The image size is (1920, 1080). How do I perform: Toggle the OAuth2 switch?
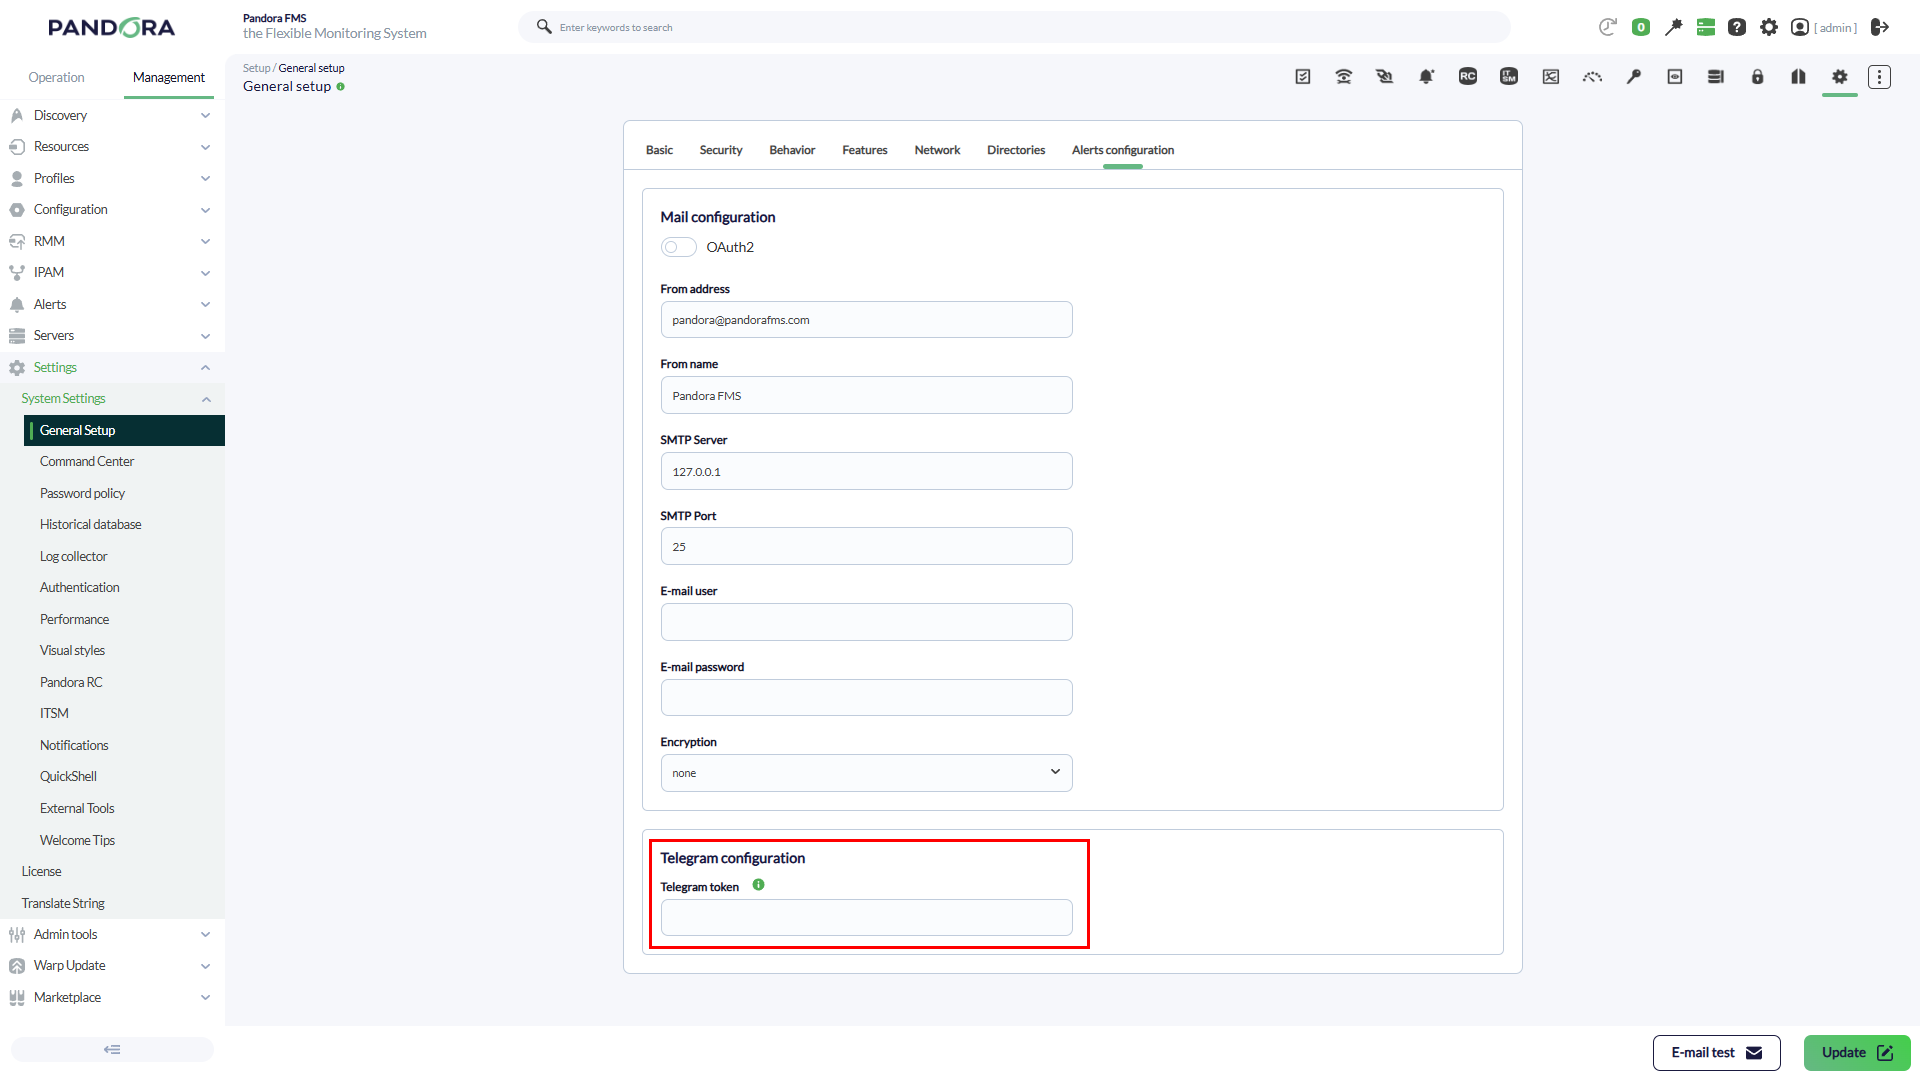678,247
